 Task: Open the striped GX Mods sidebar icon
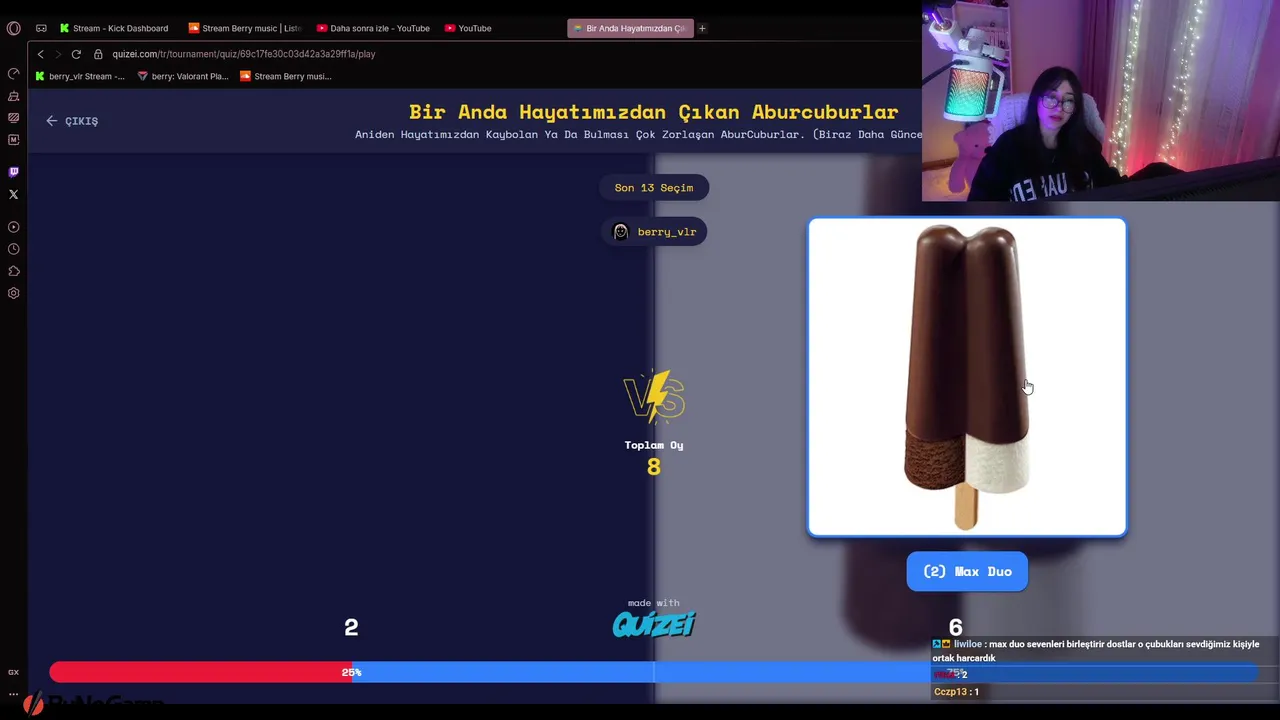(x=13, y=118)
